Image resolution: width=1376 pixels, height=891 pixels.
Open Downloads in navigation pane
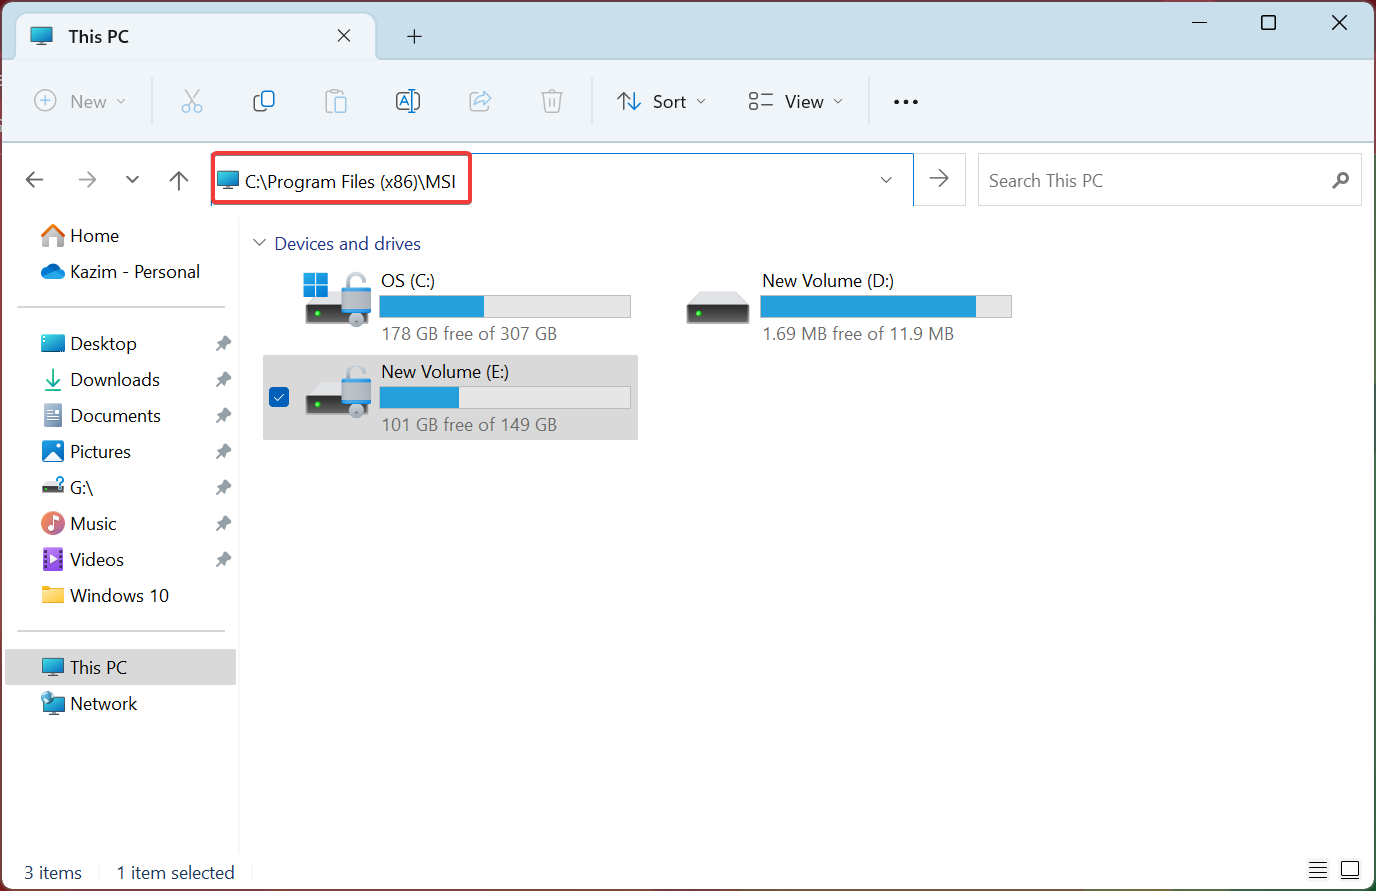coord(100,380)
